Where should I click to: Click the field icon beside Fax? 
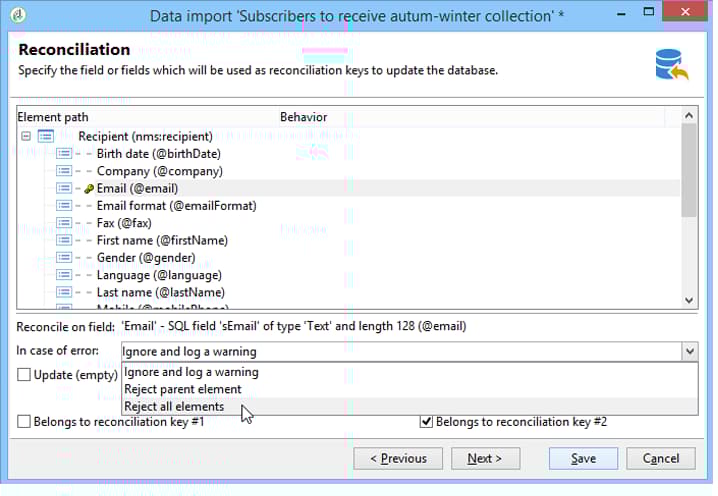click(64, 223)
